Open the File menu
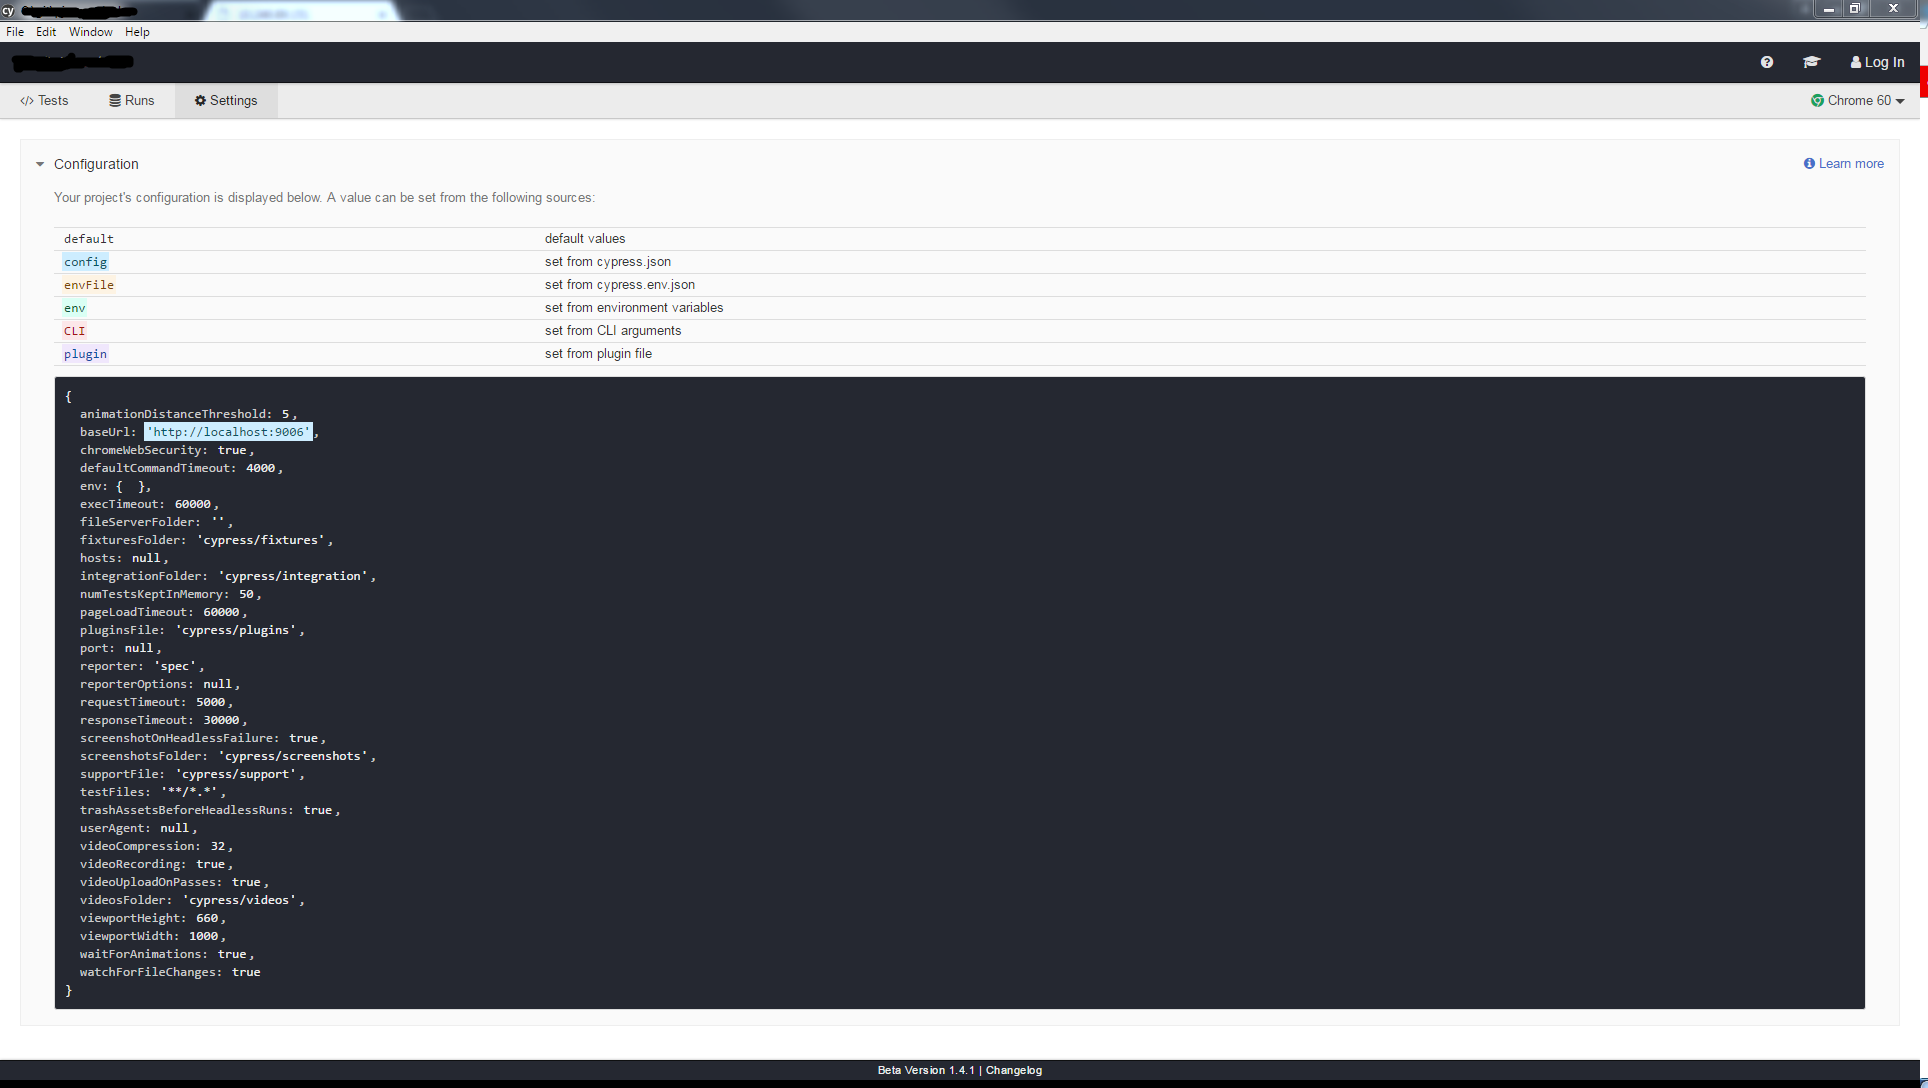 coord(15,31)
